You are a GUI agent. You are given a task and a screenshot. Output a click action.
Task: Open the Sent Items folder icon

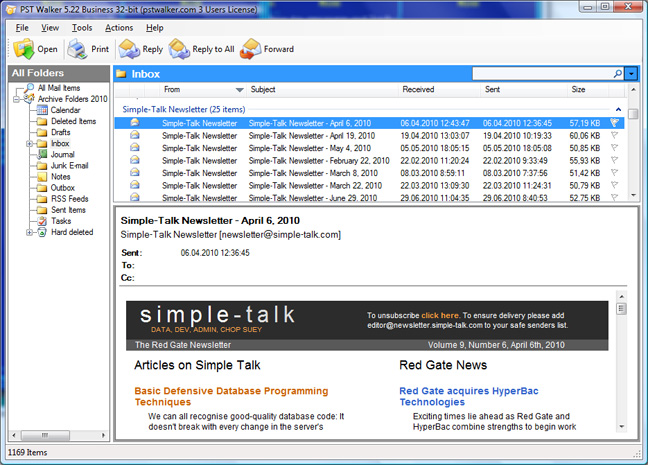coord(42,210)
